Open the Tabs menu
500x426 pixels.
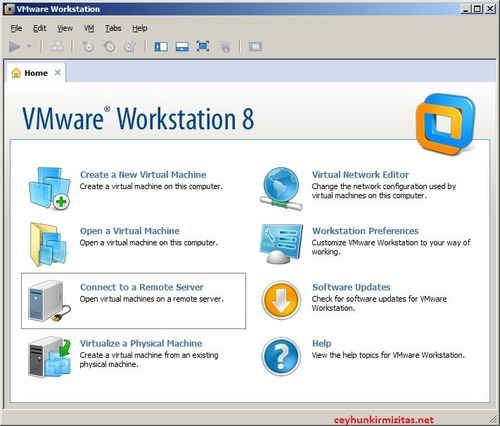(113, 28)
